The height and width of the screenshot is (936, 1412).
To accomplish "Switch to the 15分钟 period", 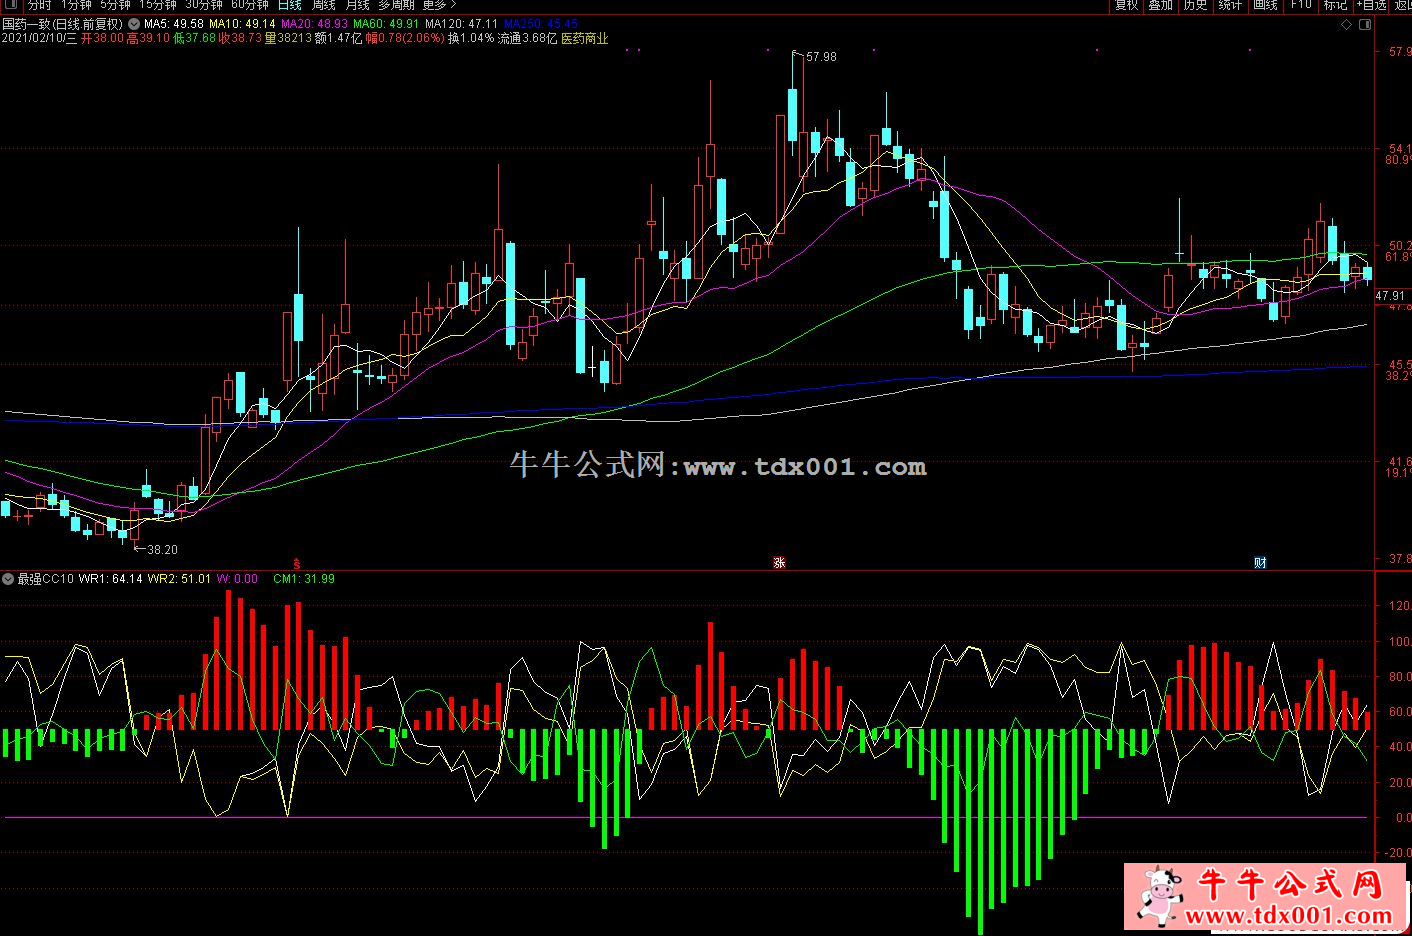I will (158, 5).
